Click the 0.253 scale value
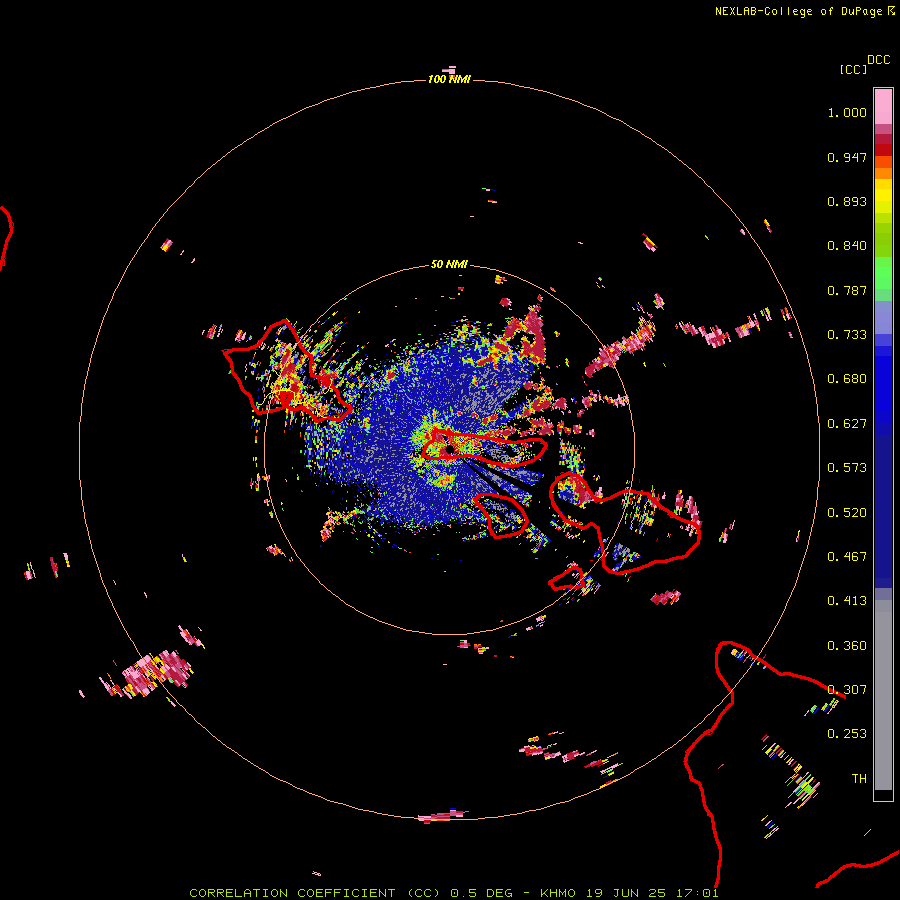 point(847,734)
